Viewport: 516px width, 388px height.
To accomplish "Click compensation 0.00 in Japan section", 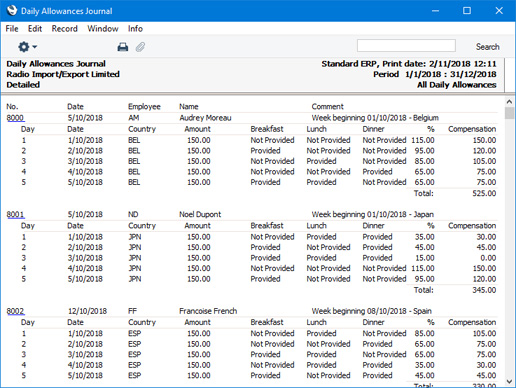I will [488, 258].
